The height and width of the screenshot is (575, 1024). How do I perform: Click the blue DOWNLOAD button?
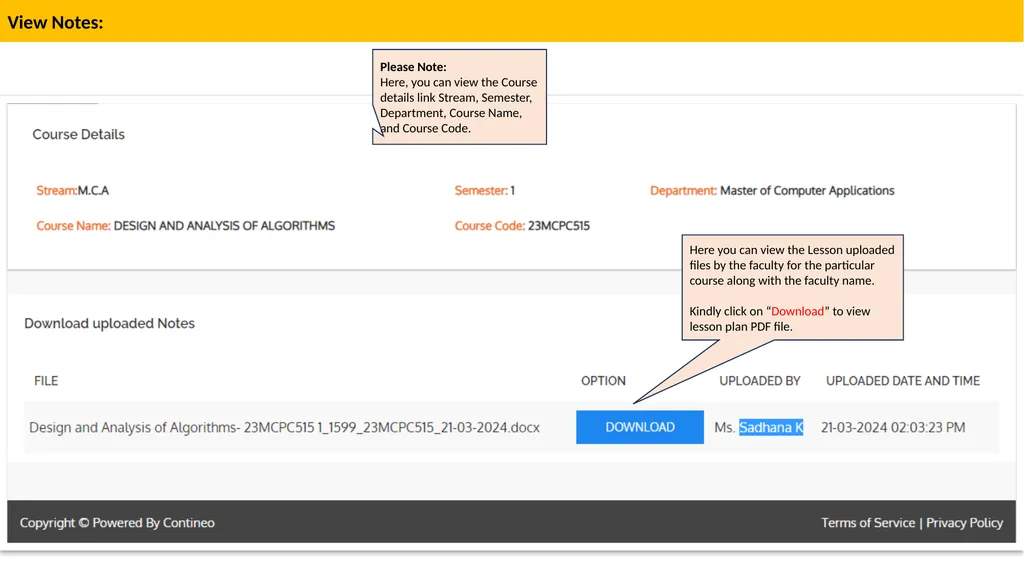coord(639,427)
